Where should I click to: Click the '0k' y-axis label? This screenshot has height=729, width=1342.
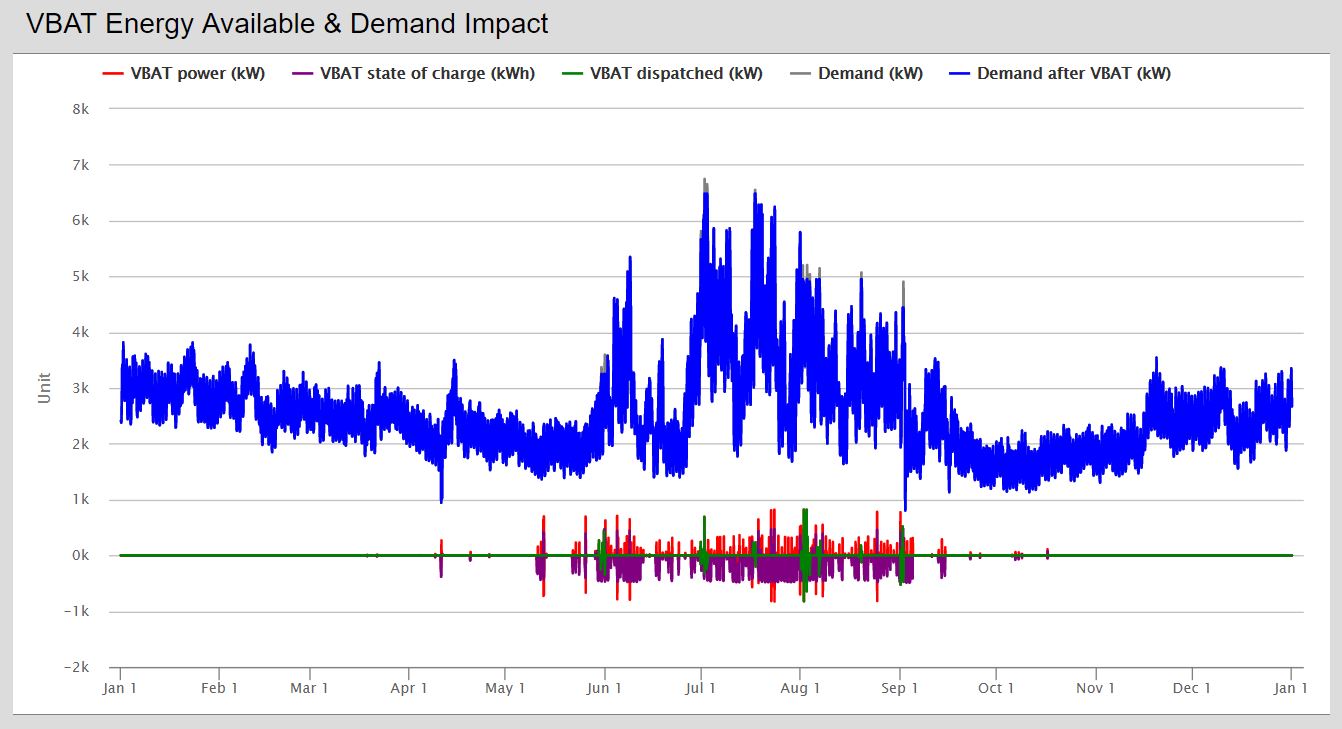[x=82, y=556]
